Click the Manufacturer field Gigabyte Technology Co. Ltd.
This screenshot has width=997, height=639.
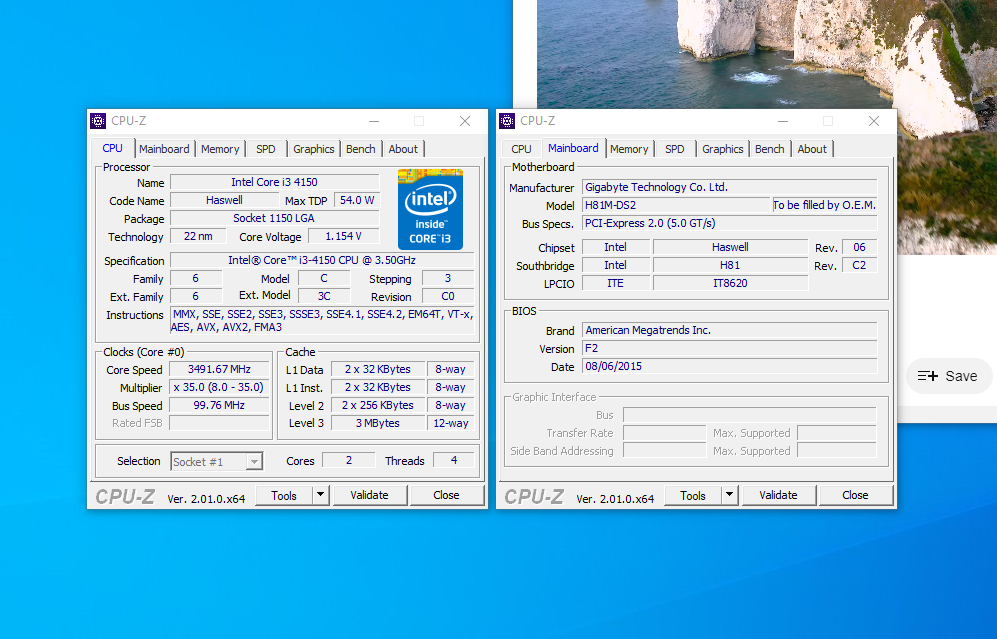729,188
